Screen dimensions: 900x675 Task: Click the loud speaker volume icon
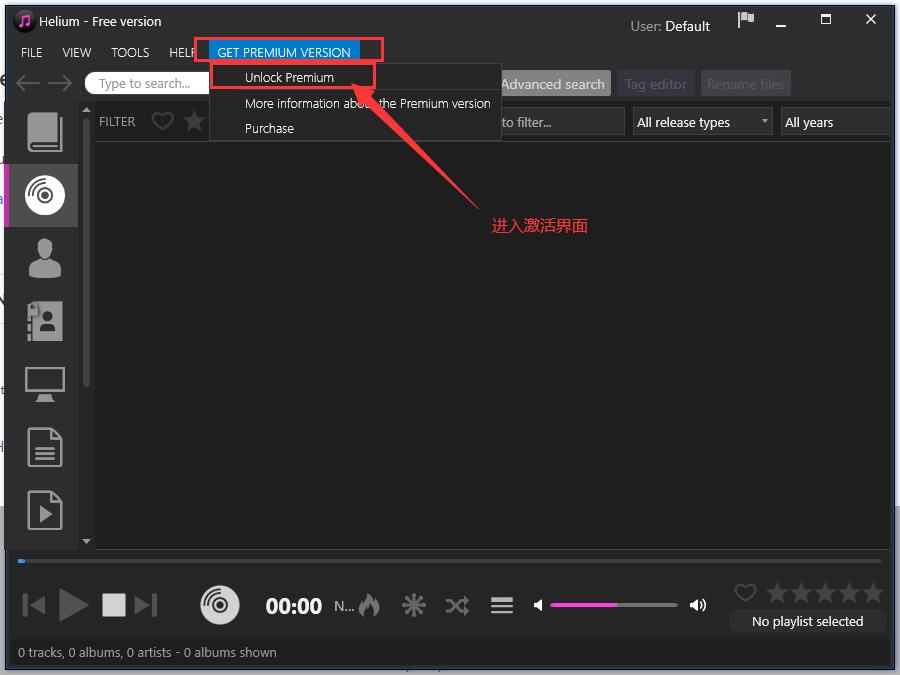pos(698,605)
